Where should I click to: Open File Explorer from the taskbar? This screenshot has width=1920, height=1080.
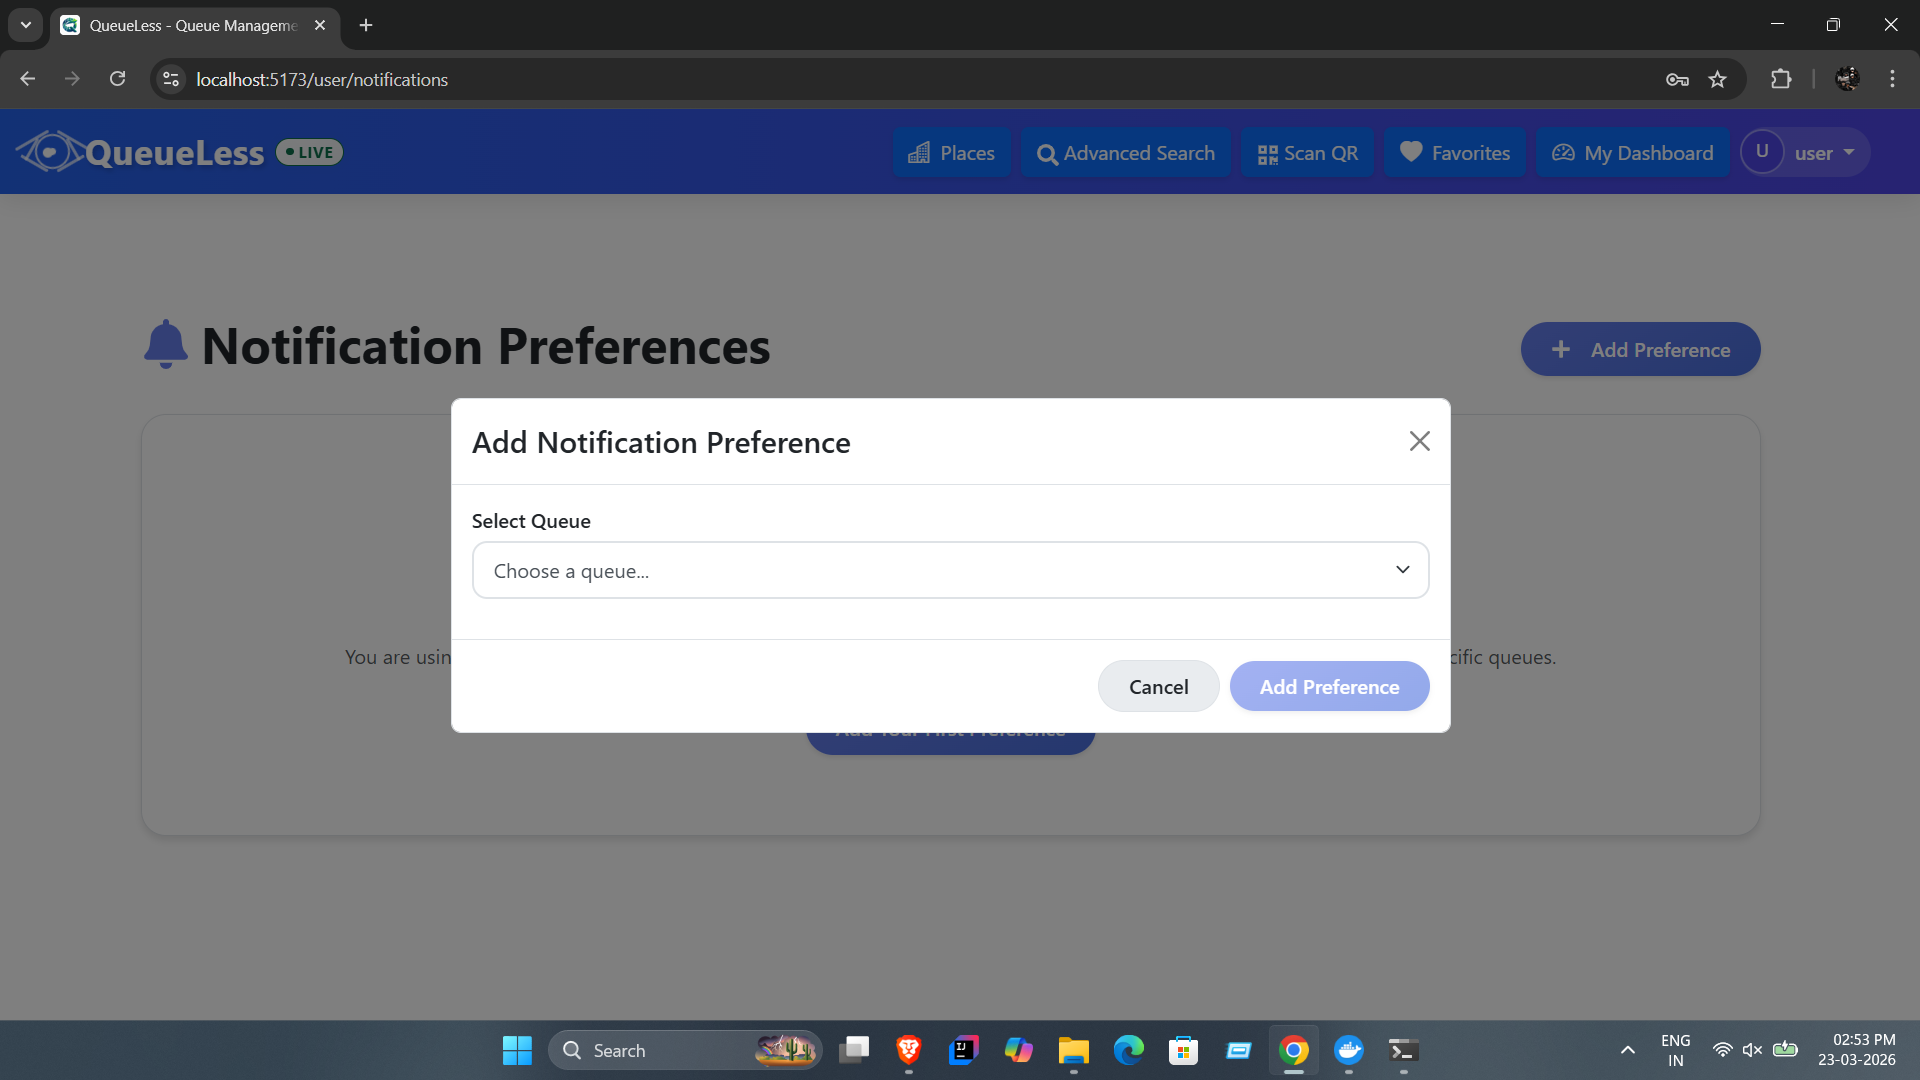coord(1074,1050)
